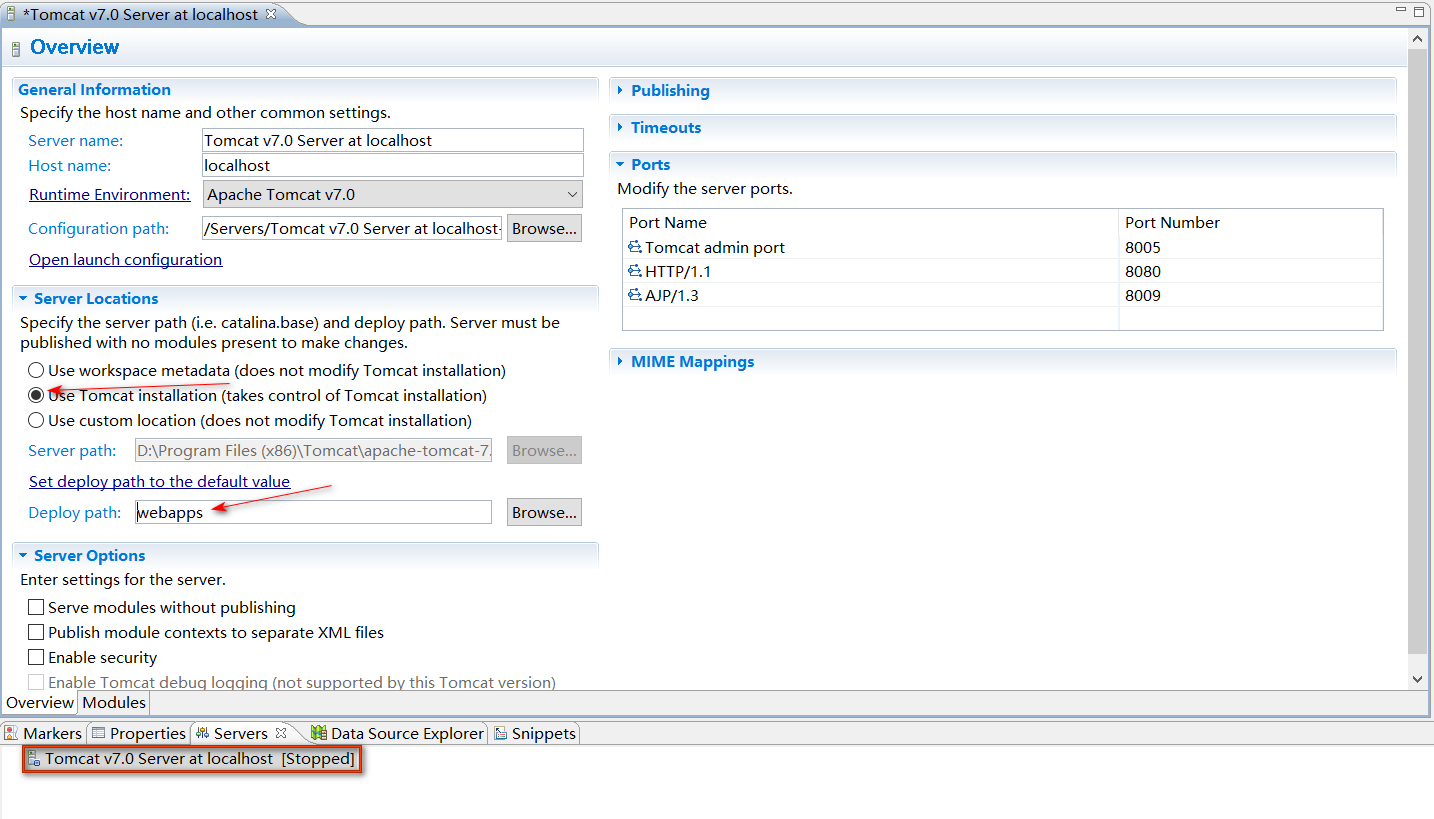Click the Host name text field
Image resolution: width=1434 pixels, height=819 pixels.
tap(393, 165)
